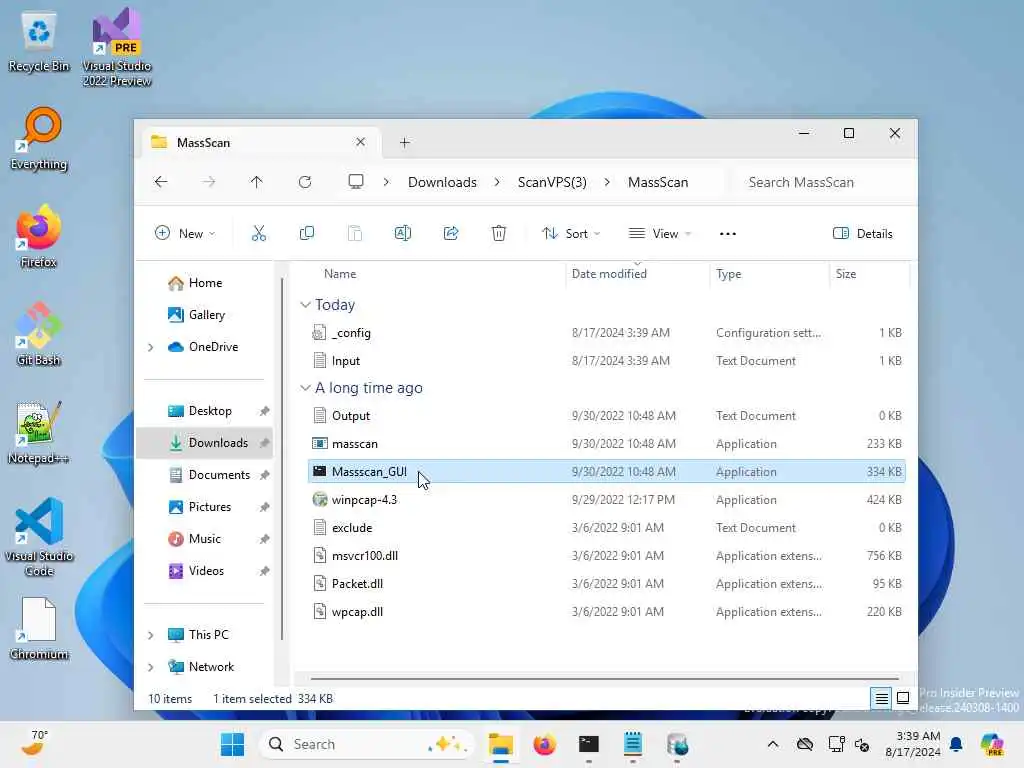Viewport: 1024px width, 768px height.
Task: Click the ScanVPS(3) breadcrumb segment
Action: pyautogui.click(x=552, y=182)
